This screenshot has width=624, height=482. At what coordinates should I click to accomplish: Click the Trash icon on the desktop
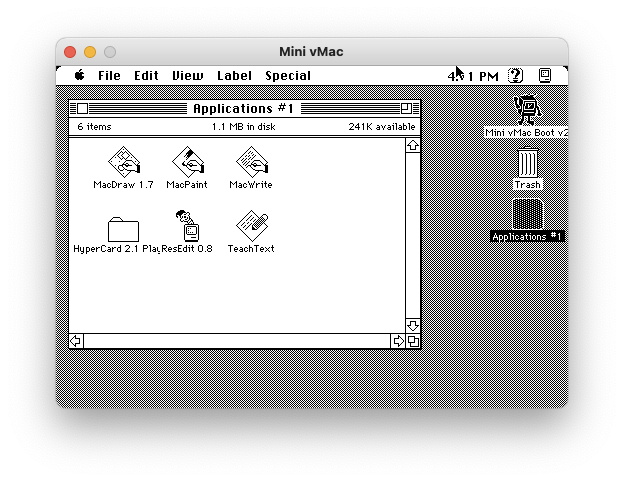click(528, 162)
